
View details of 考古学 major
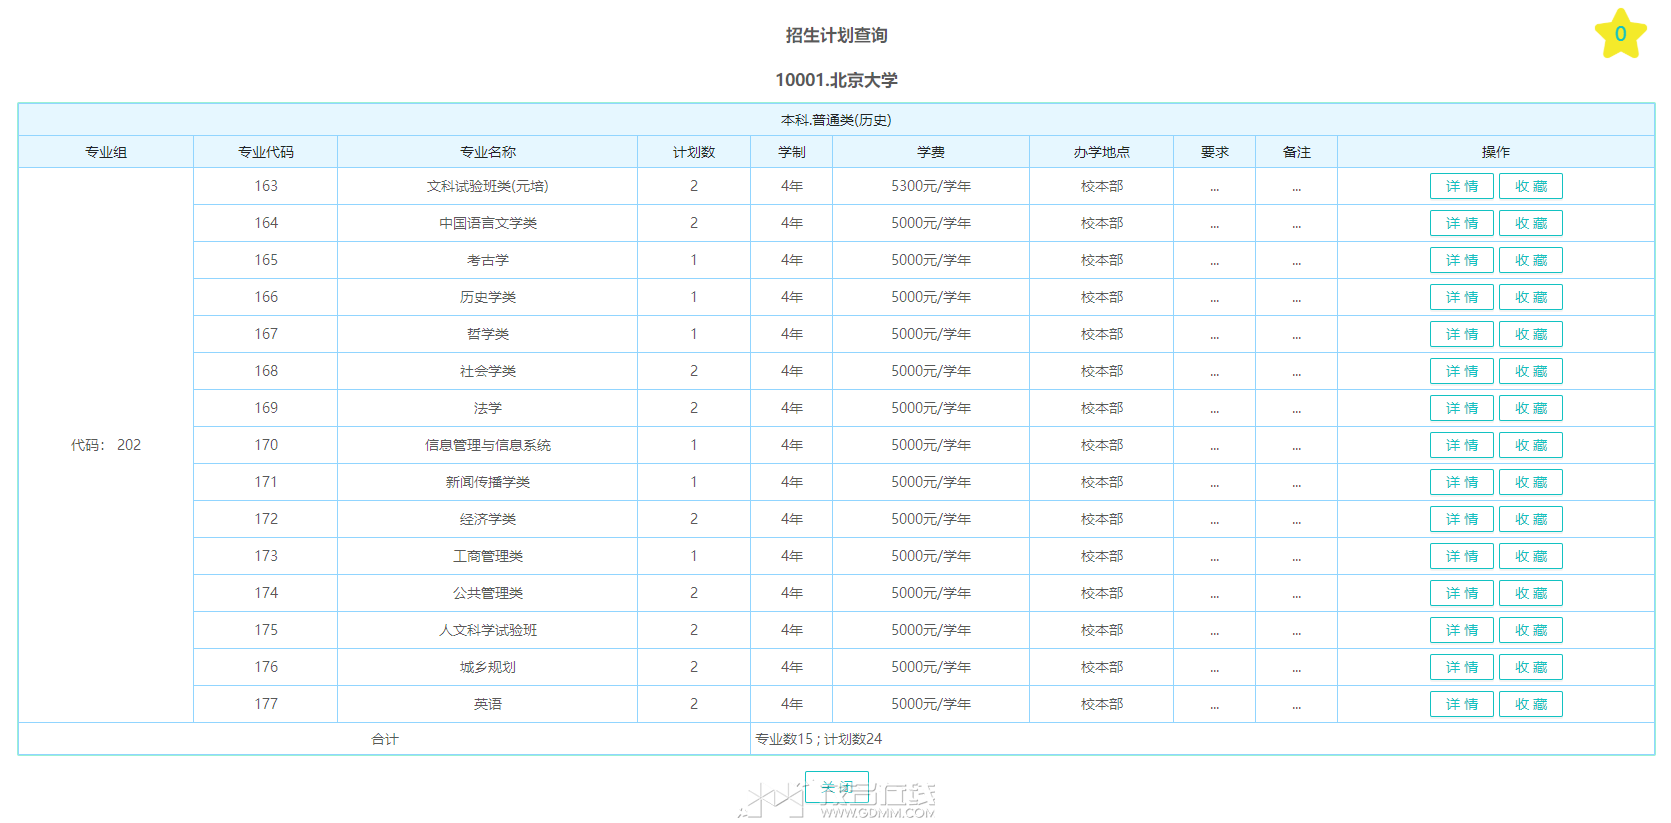(x=1461, y=260)
